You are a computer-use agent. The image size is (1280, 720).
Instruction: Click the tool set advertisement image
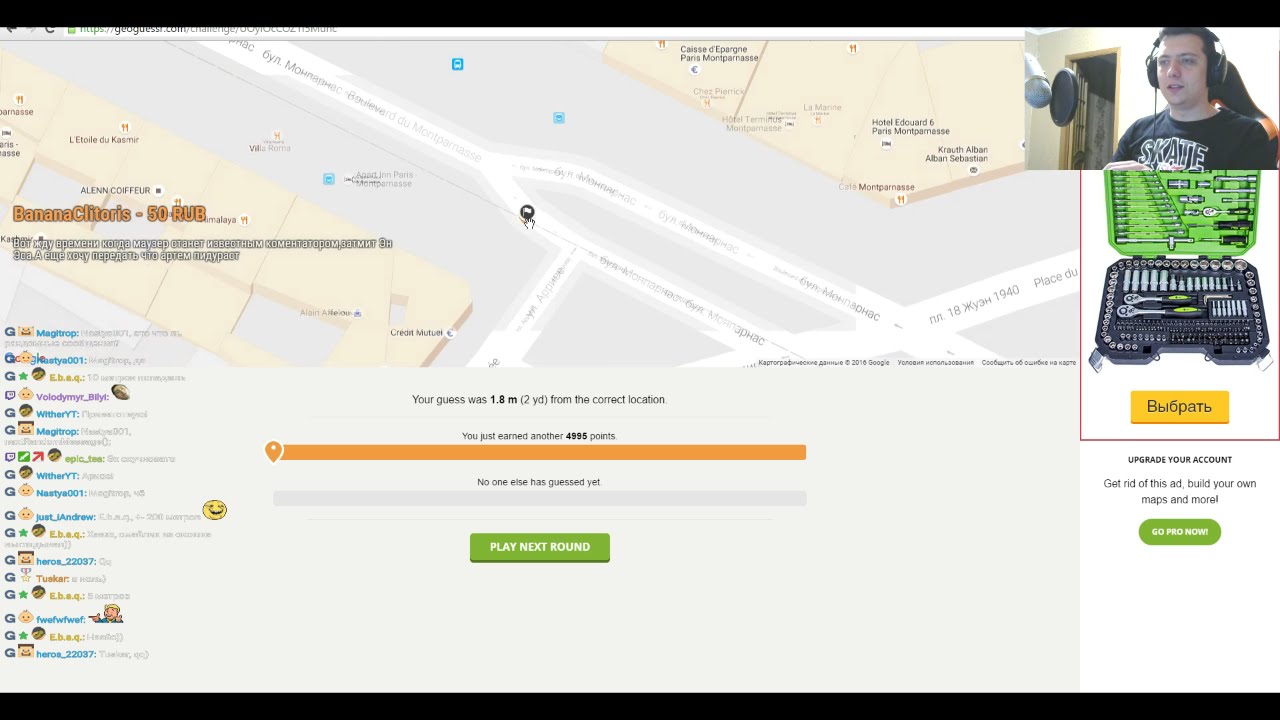(x=1180, y=272)
